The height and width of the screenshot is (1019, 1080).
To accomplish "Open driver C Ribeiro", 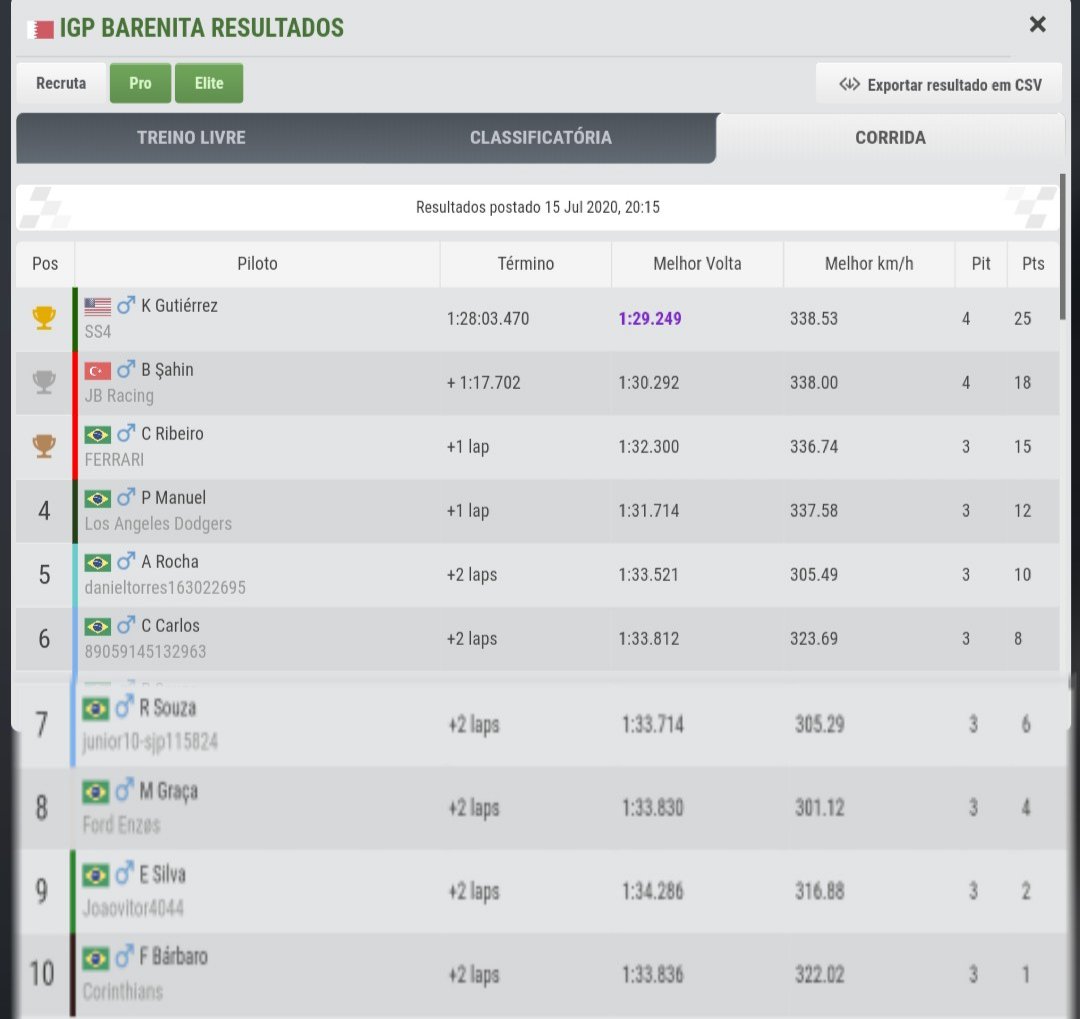I will point(172,434).
